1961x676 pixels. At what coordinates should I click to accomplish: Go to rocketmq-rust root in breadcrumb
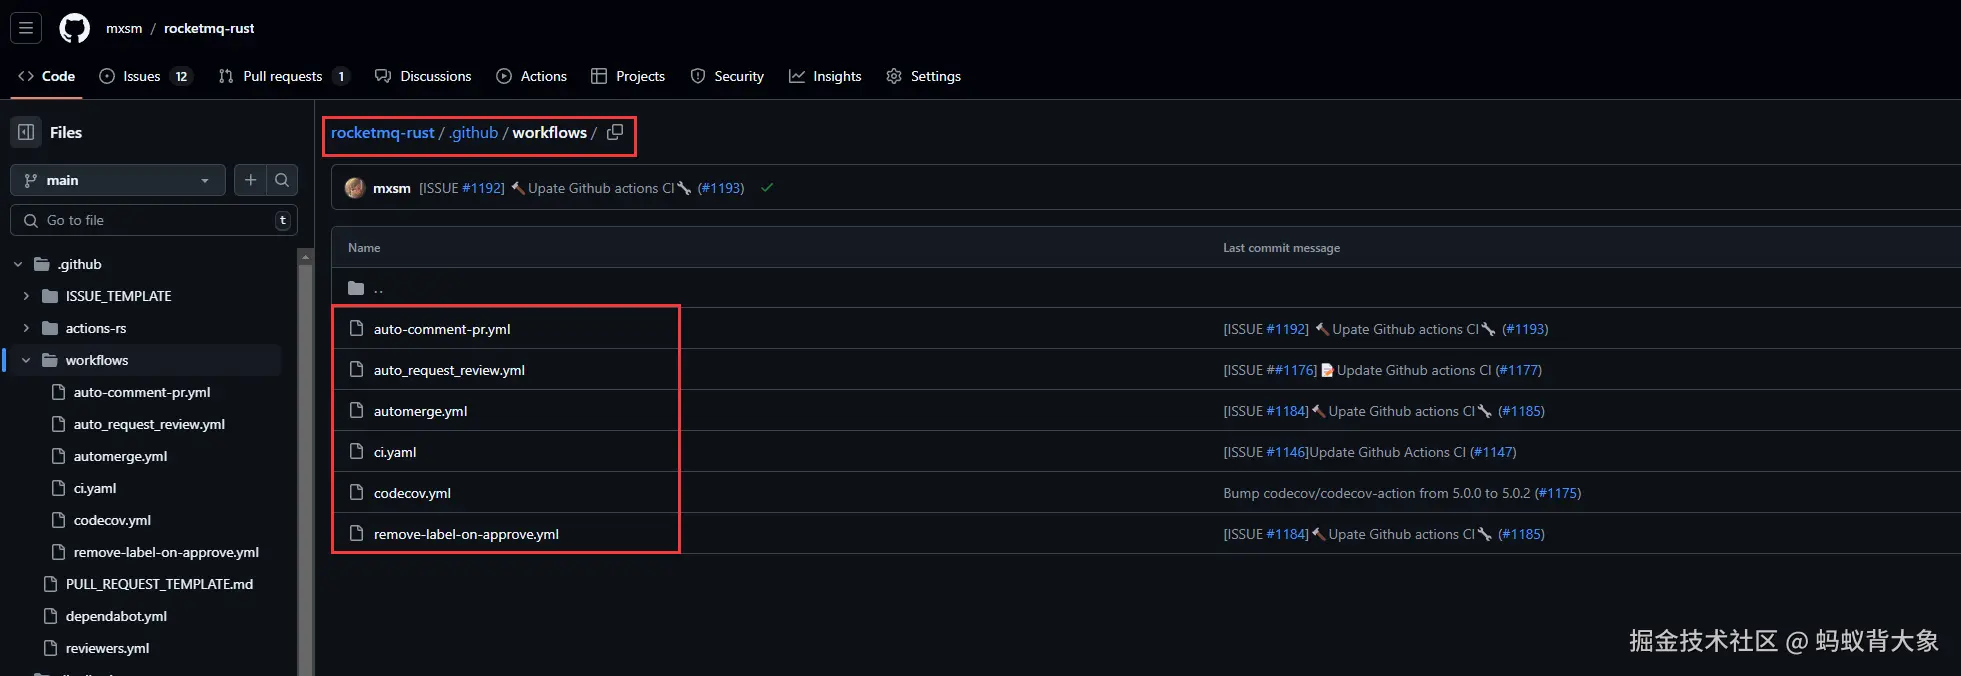[x=382, y=132]
